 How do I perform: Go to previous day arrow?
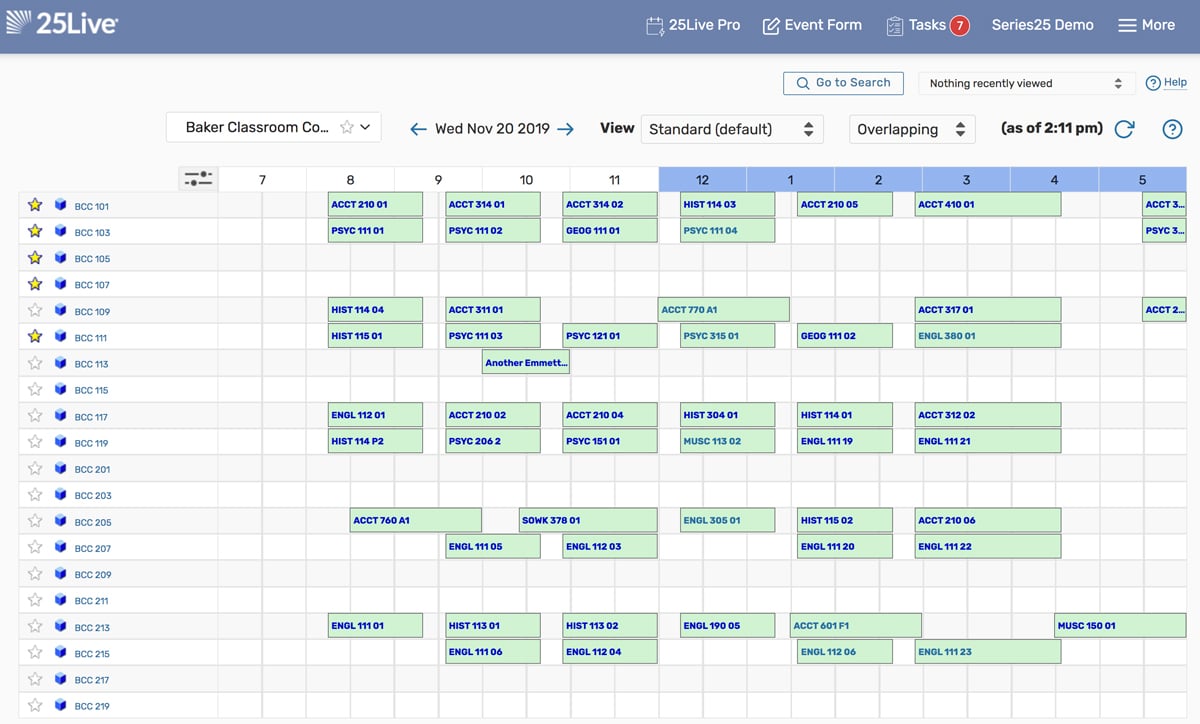click(x=419, y=129)
